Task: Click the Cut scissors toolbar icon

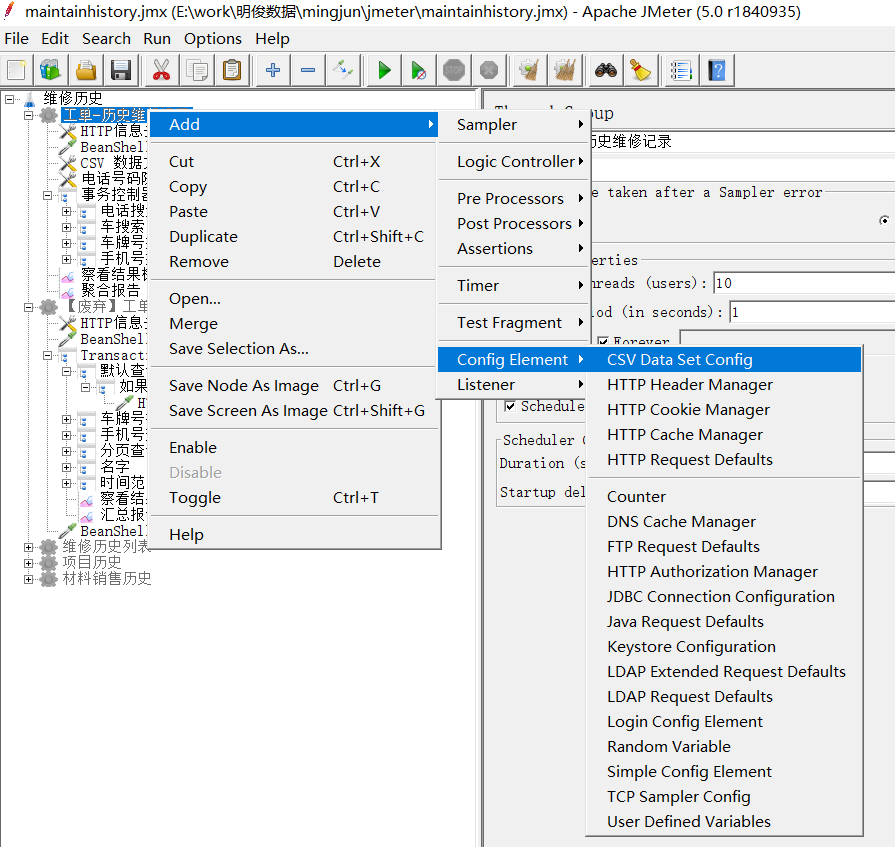Action: pos(162,70)
